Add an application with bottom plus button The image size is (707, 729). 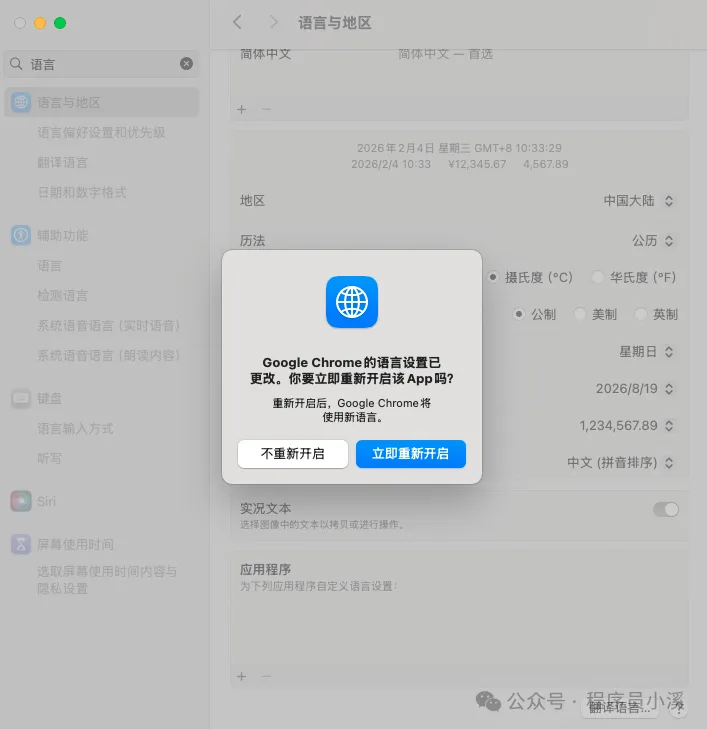[242, 676]
